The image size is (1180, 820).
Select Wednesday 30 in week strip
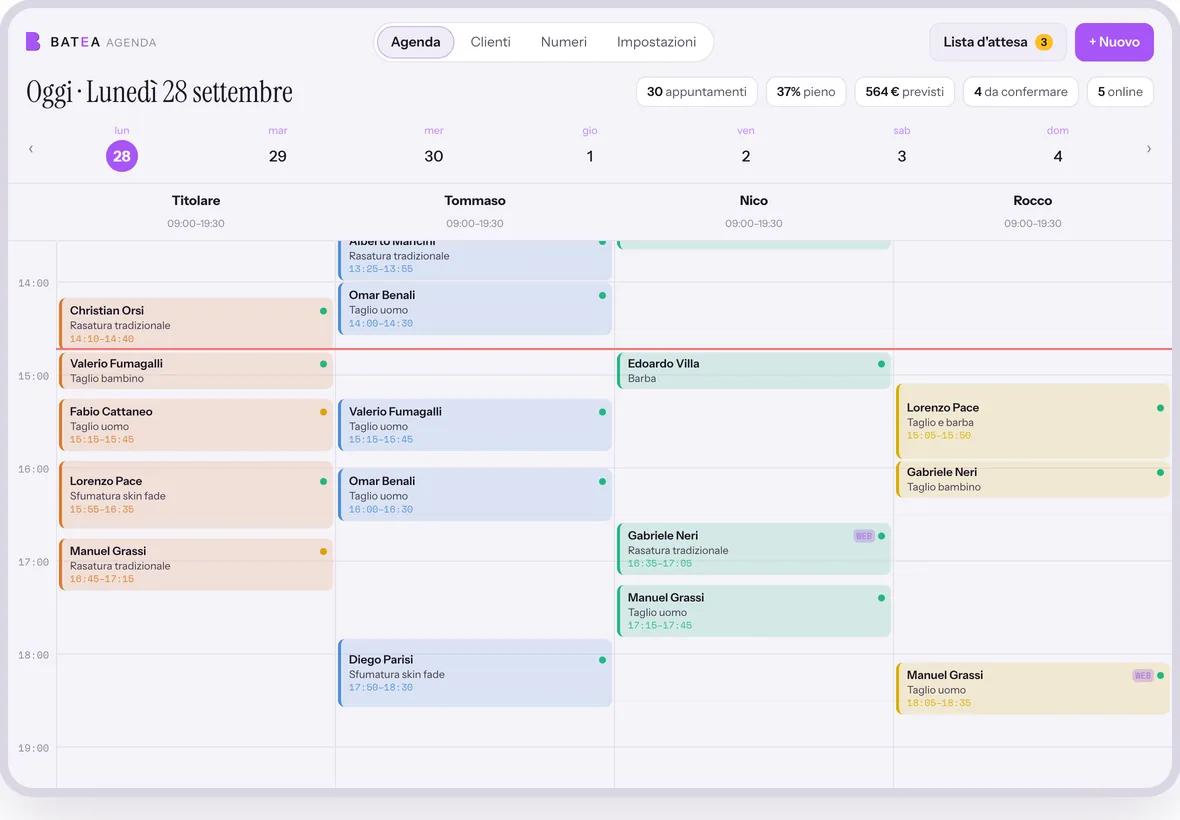(433, 156)
